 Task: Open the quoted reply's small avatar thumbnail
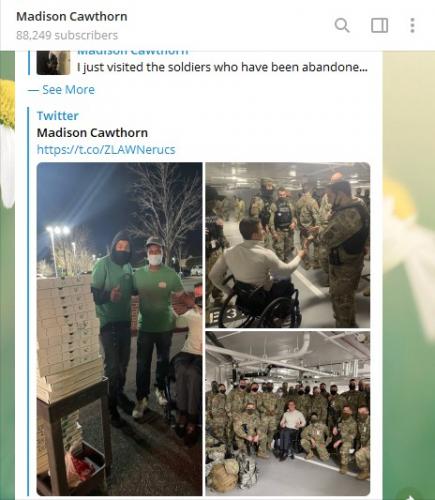tap(53, 63)
